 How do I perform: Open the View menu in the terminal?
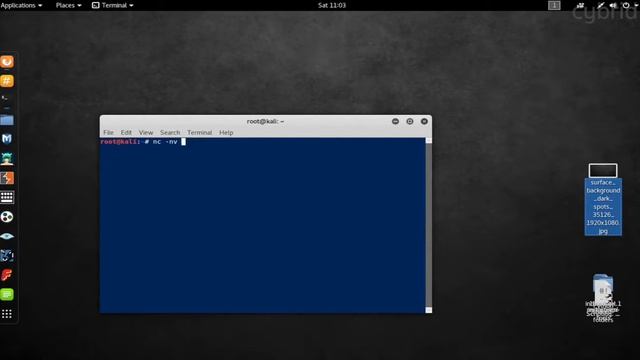point(146,132)
